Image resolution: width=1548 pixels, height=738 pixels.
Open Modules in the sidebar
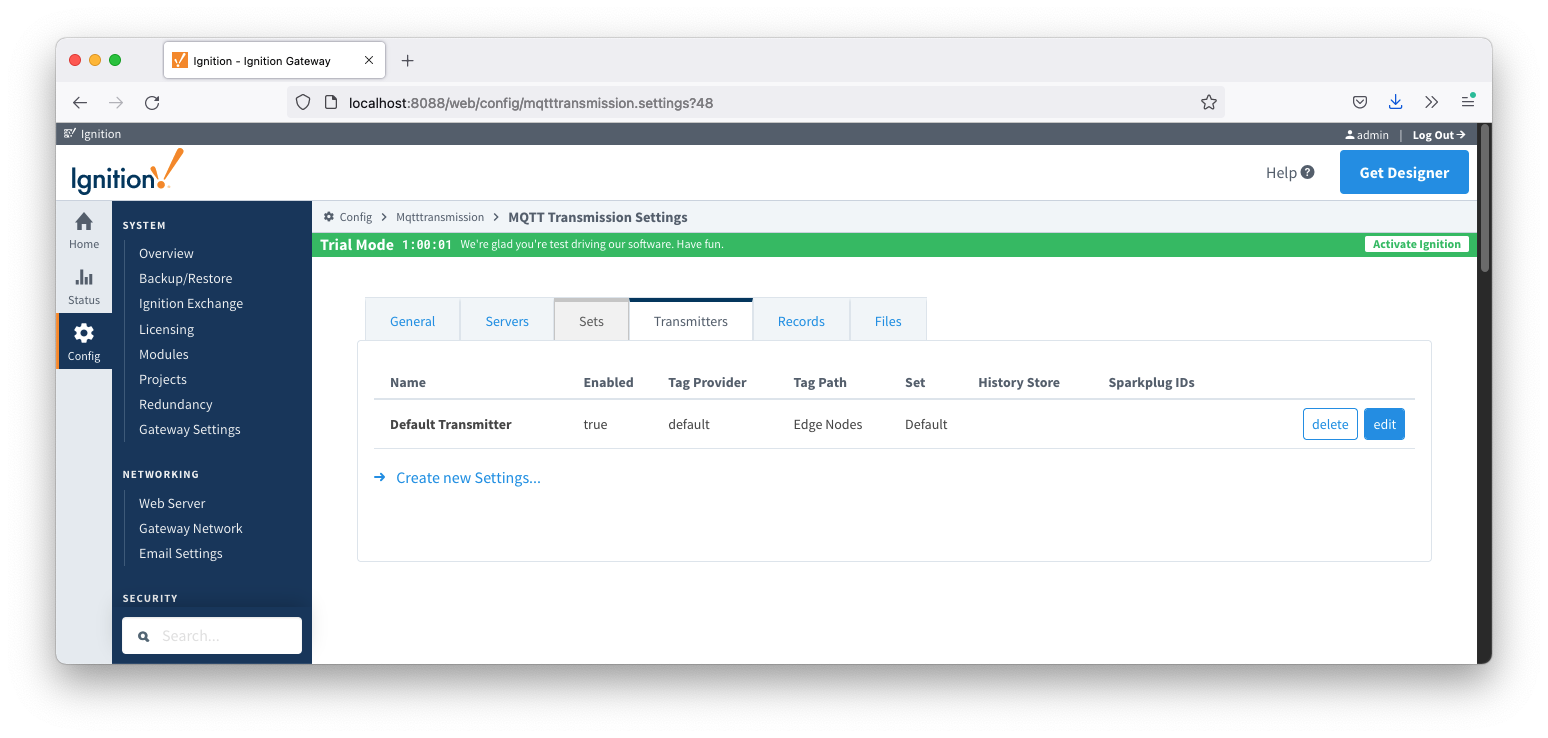pos(164,354)
